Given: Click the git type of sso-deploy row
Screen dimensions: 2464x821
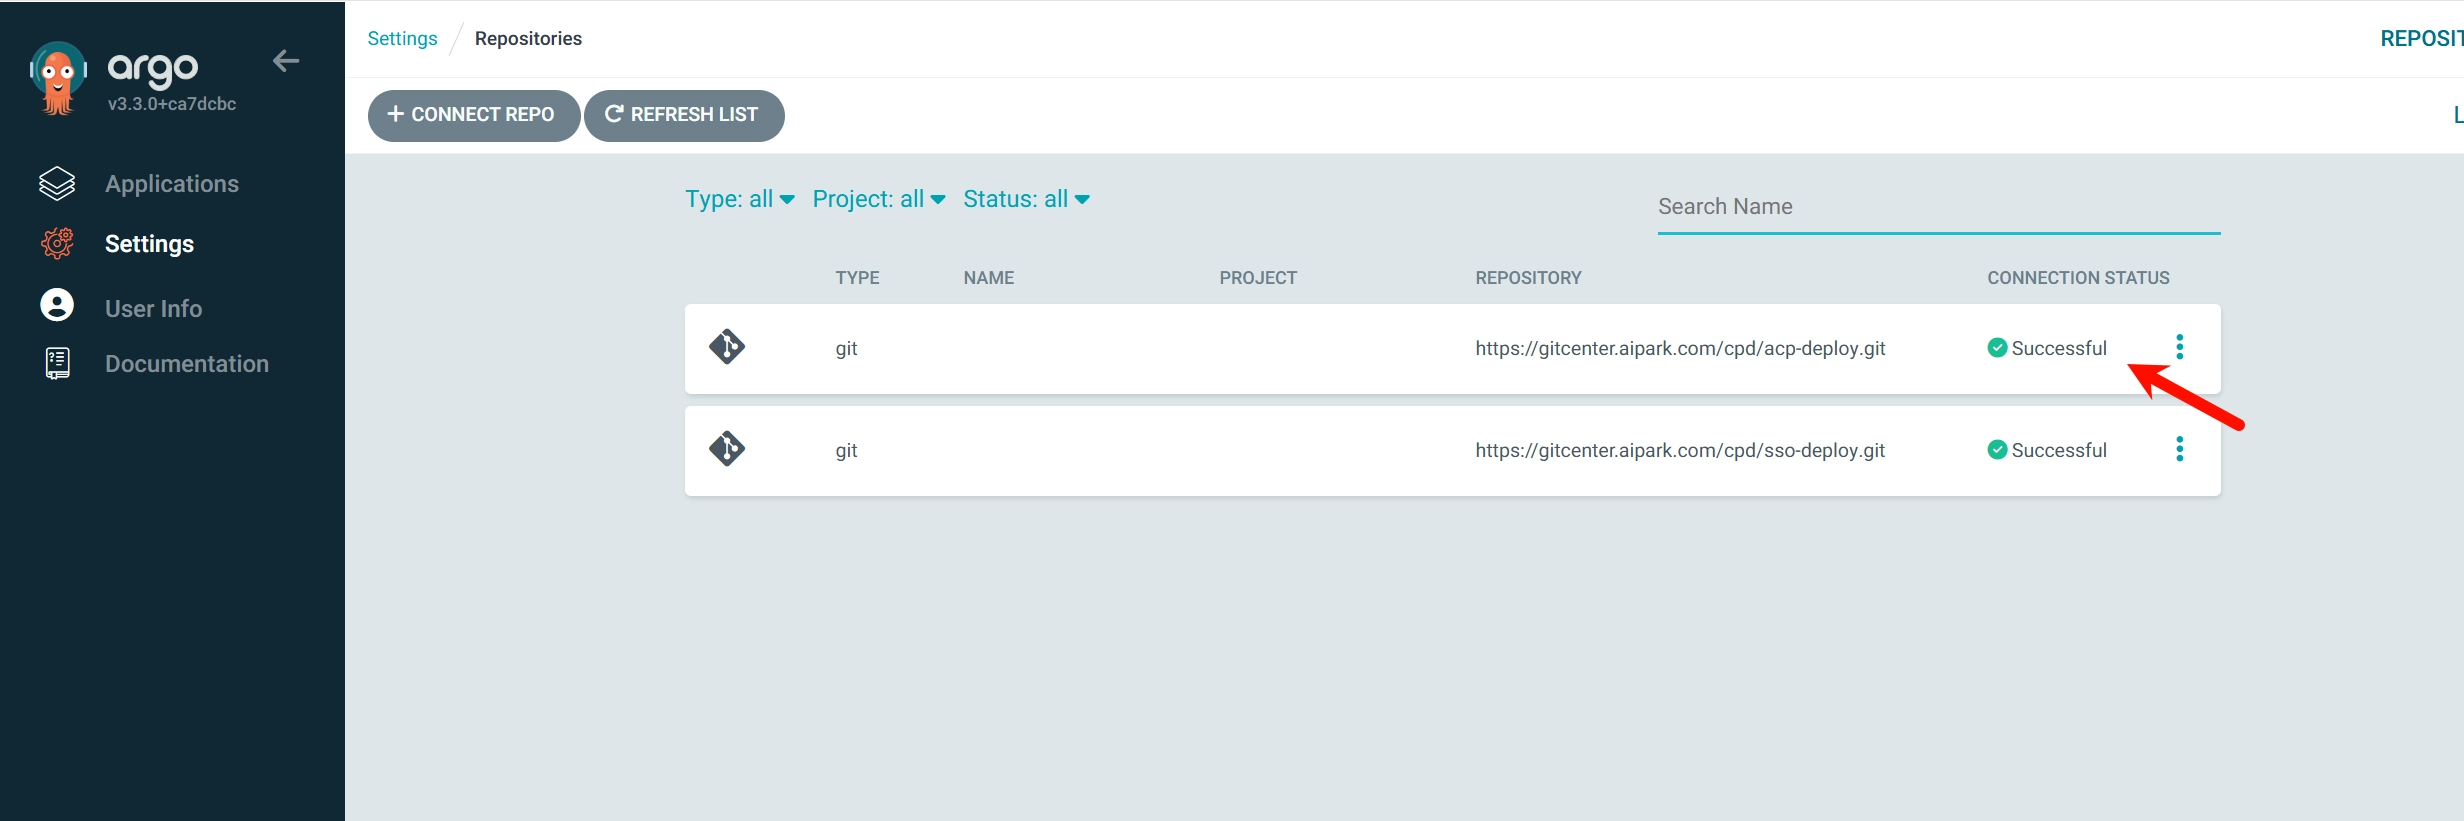Looking at the screenshot, I should click(846, 450).
